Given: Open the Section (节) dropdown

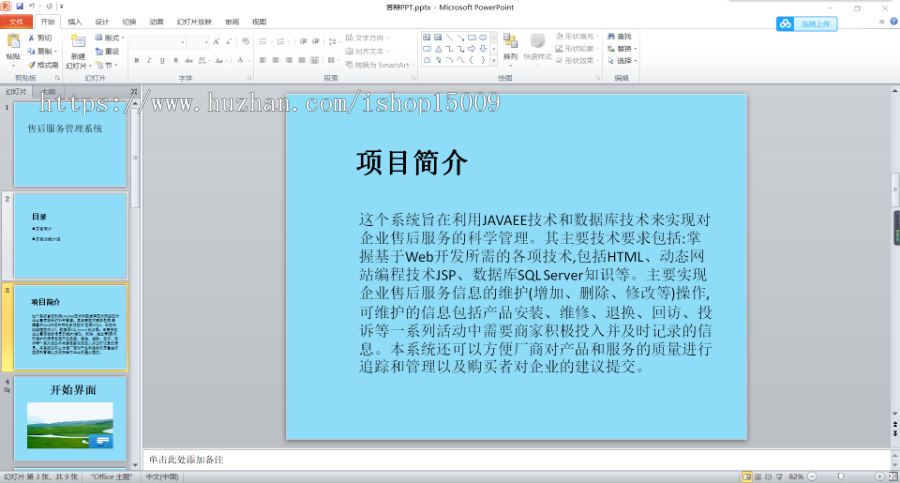Looking at the screenshot, I should [x=107, y=65].
